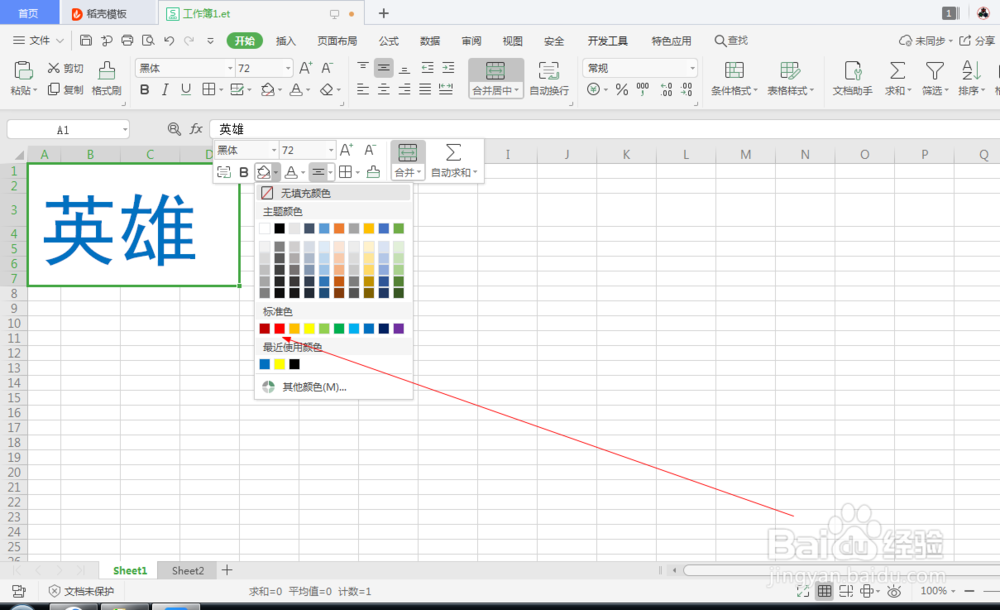The image size is (1000, 610).
Task: Open the Insert (插入) tab
Action: point(286,40)
